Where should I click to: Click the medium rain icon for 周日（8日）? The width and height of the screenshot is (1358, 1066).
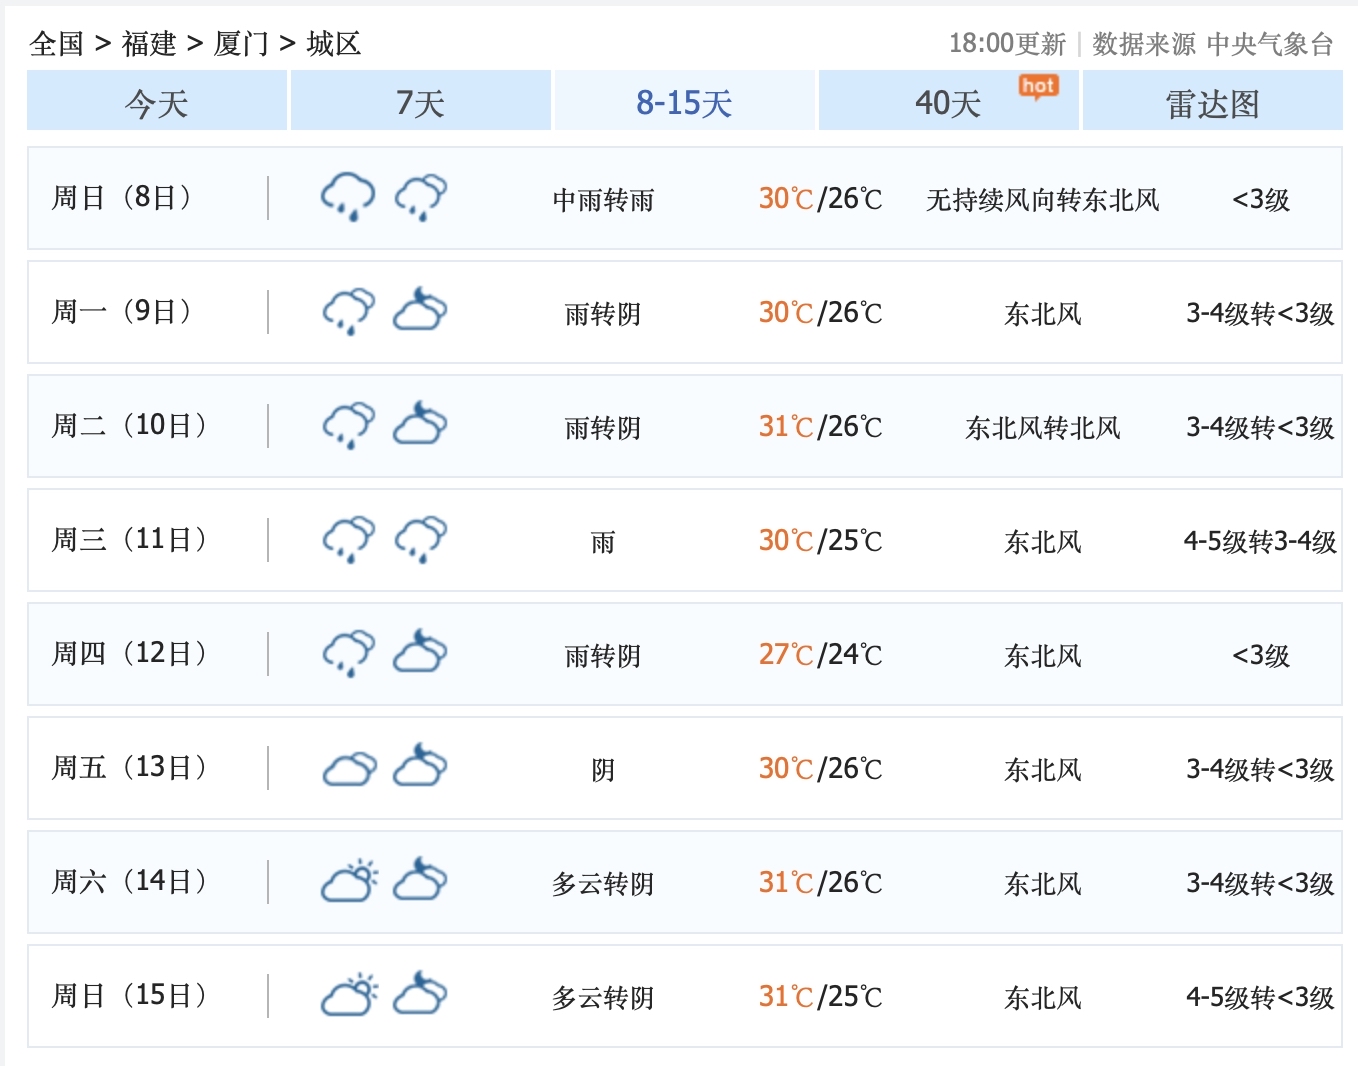click(347, 196)
